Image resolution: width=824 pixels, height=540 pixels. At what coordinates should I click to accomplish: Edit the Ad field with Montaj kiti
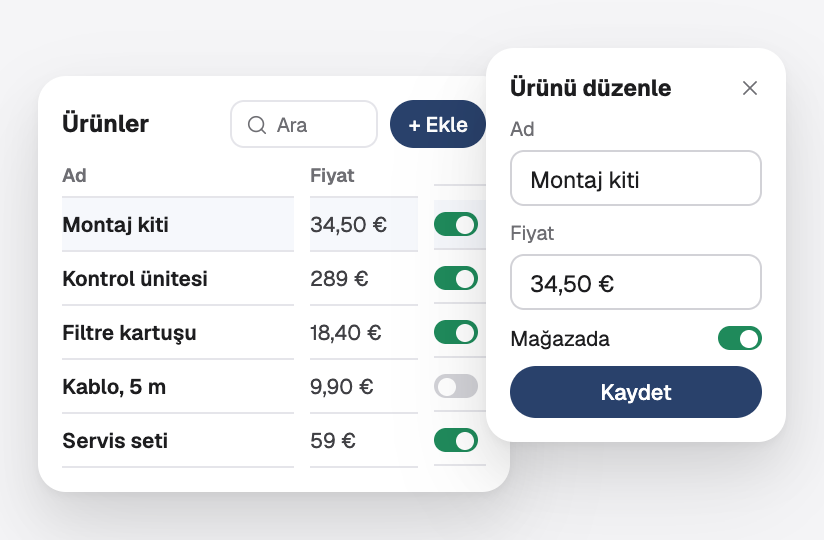click(635, 179)
